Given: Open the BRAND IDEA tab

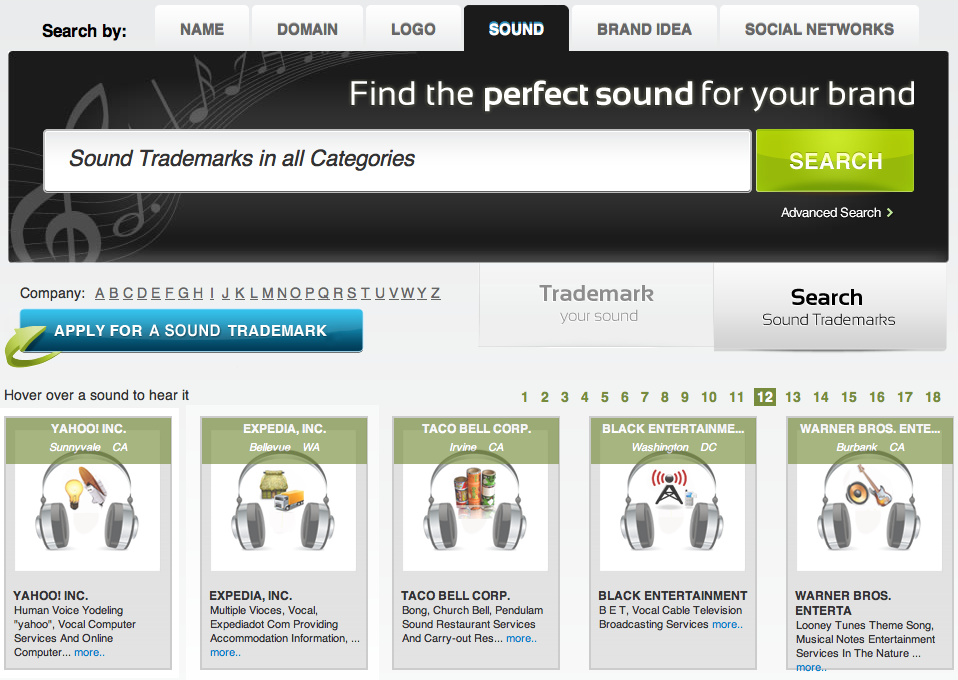Looking at the screenshot, I should pyautogui.click(x=644, y=29).
